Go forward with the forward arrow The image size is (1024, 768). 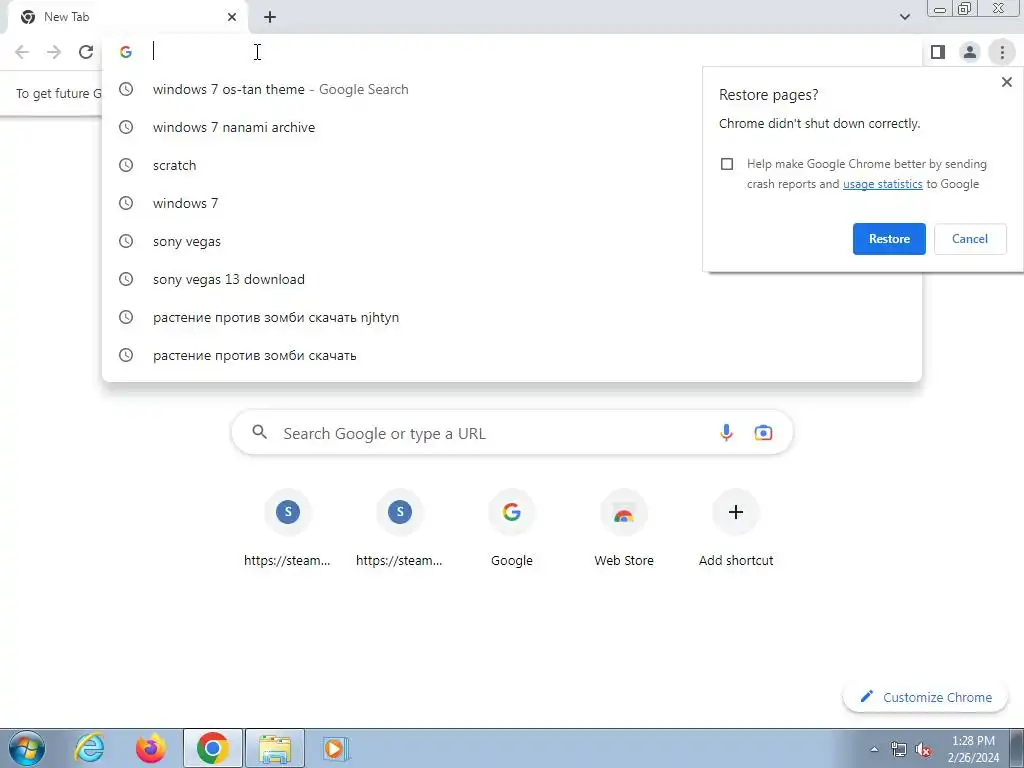tap(54, 52)
